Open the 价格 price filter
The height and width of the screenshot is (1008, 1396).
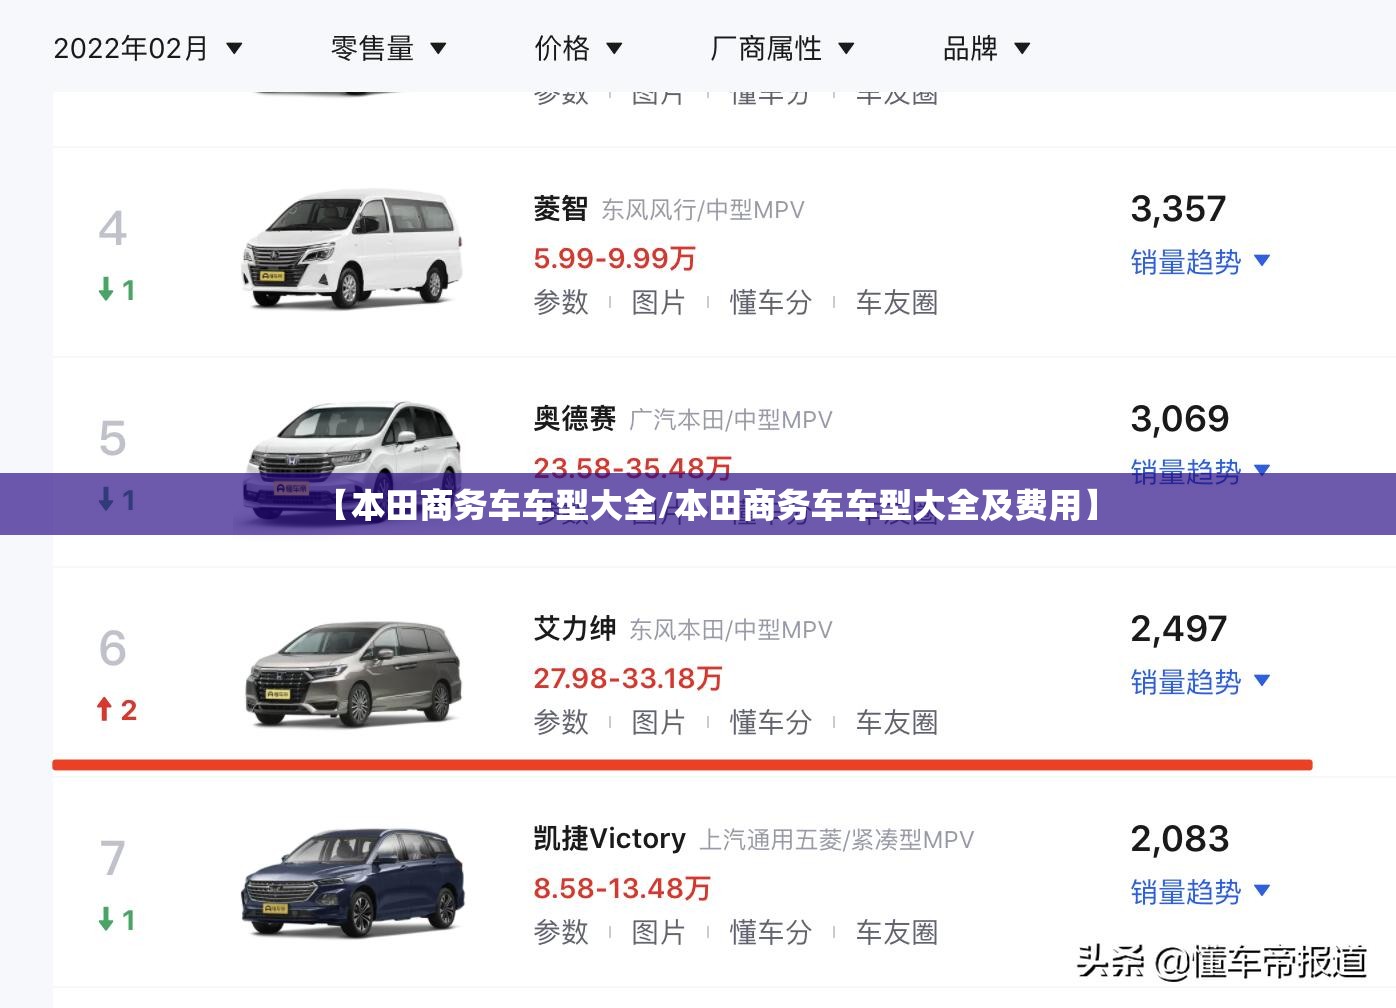coord(578,48)
